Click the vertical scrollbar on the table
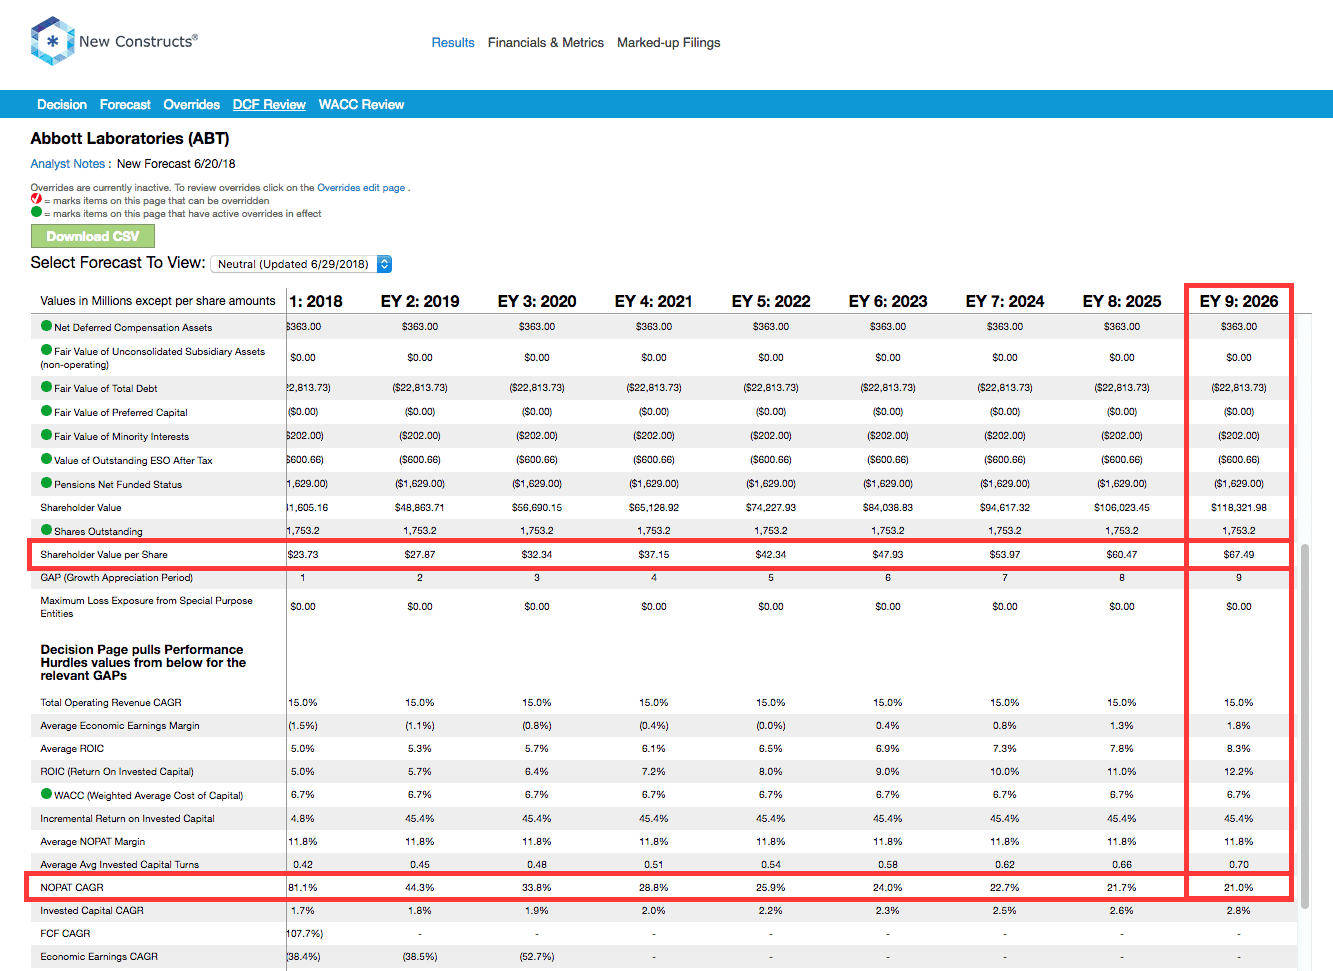This screenshot has height=971, width=1333. pos(1303,725)
